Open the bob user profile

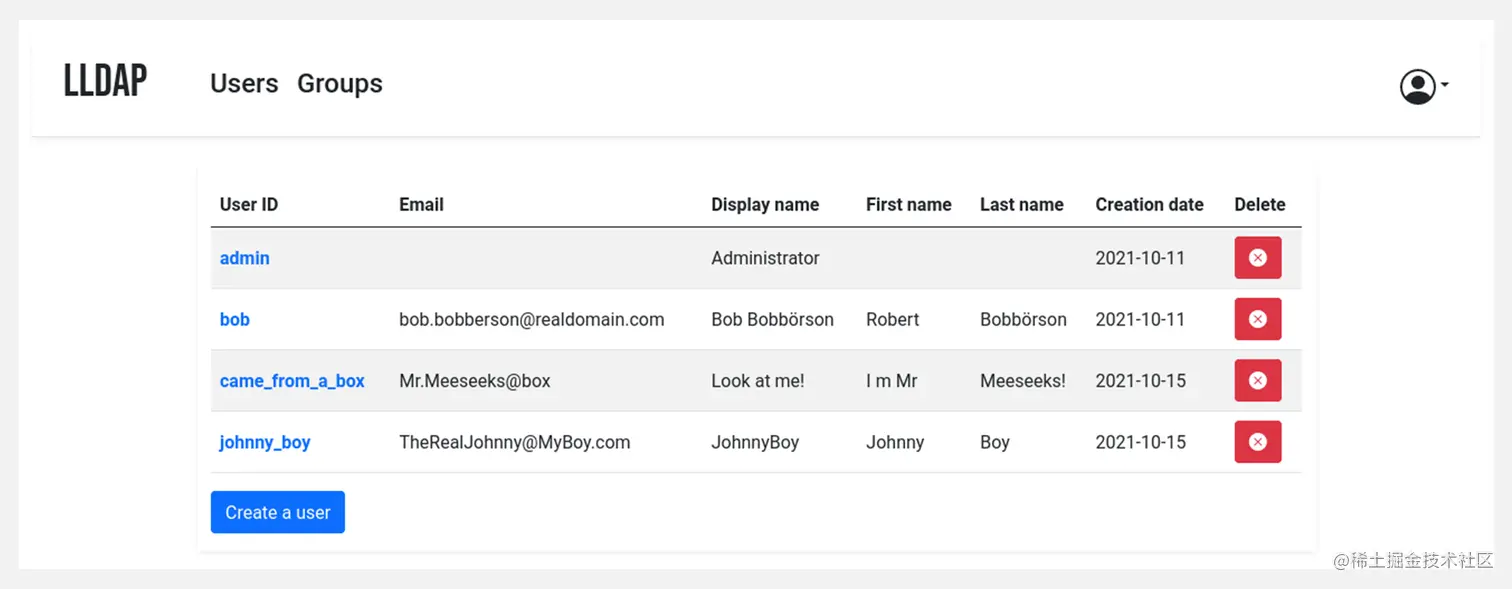click(235, 319)
